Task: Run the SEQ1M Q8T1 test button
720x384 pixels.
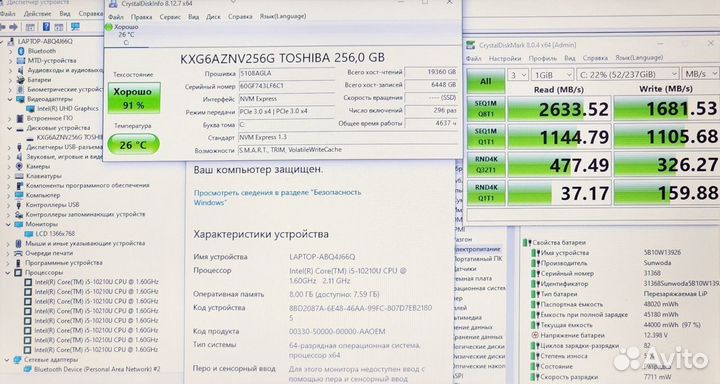Action: point(486,109)
